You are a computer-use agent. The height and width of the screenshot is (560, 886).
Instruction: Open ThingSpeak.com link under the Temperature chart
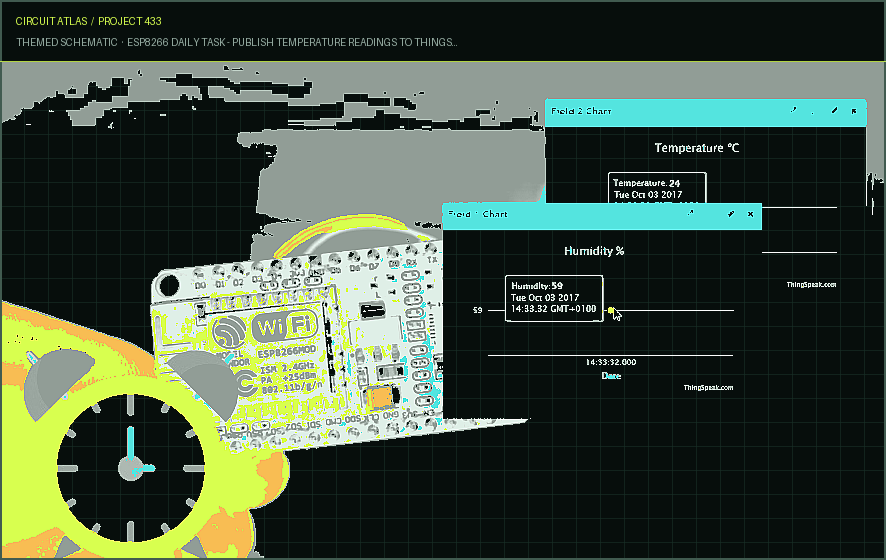tap(811, 284)
